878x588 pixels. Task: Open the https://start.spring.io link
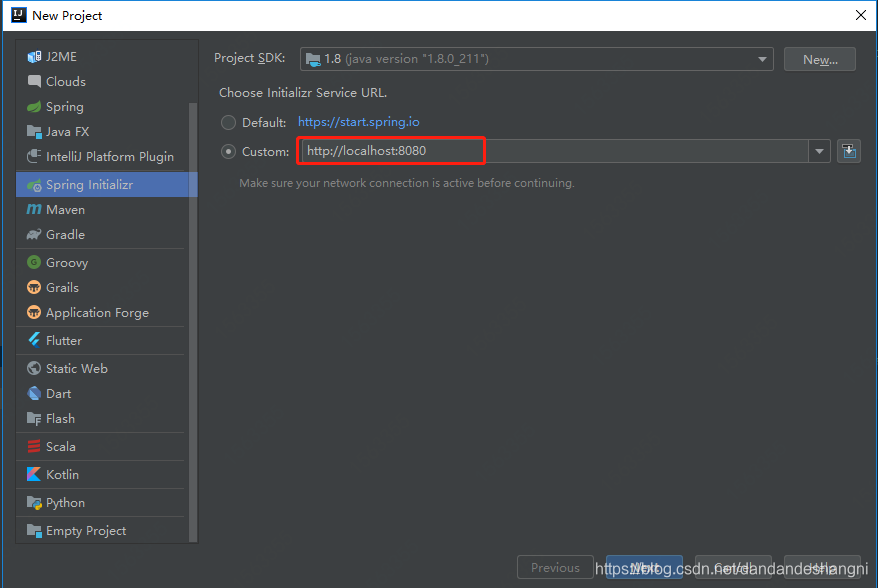click(358, 122)
